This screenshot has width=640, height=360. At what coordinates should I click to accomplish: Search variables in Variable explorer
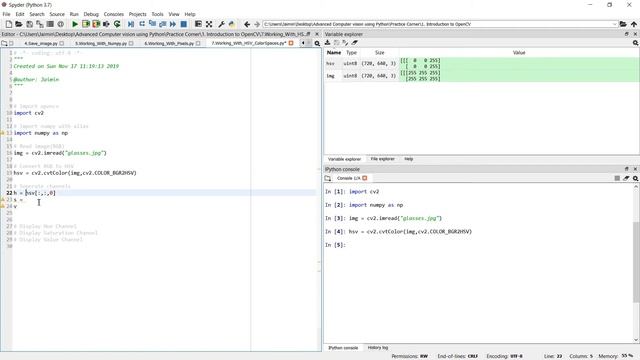[x=636, y=43]
